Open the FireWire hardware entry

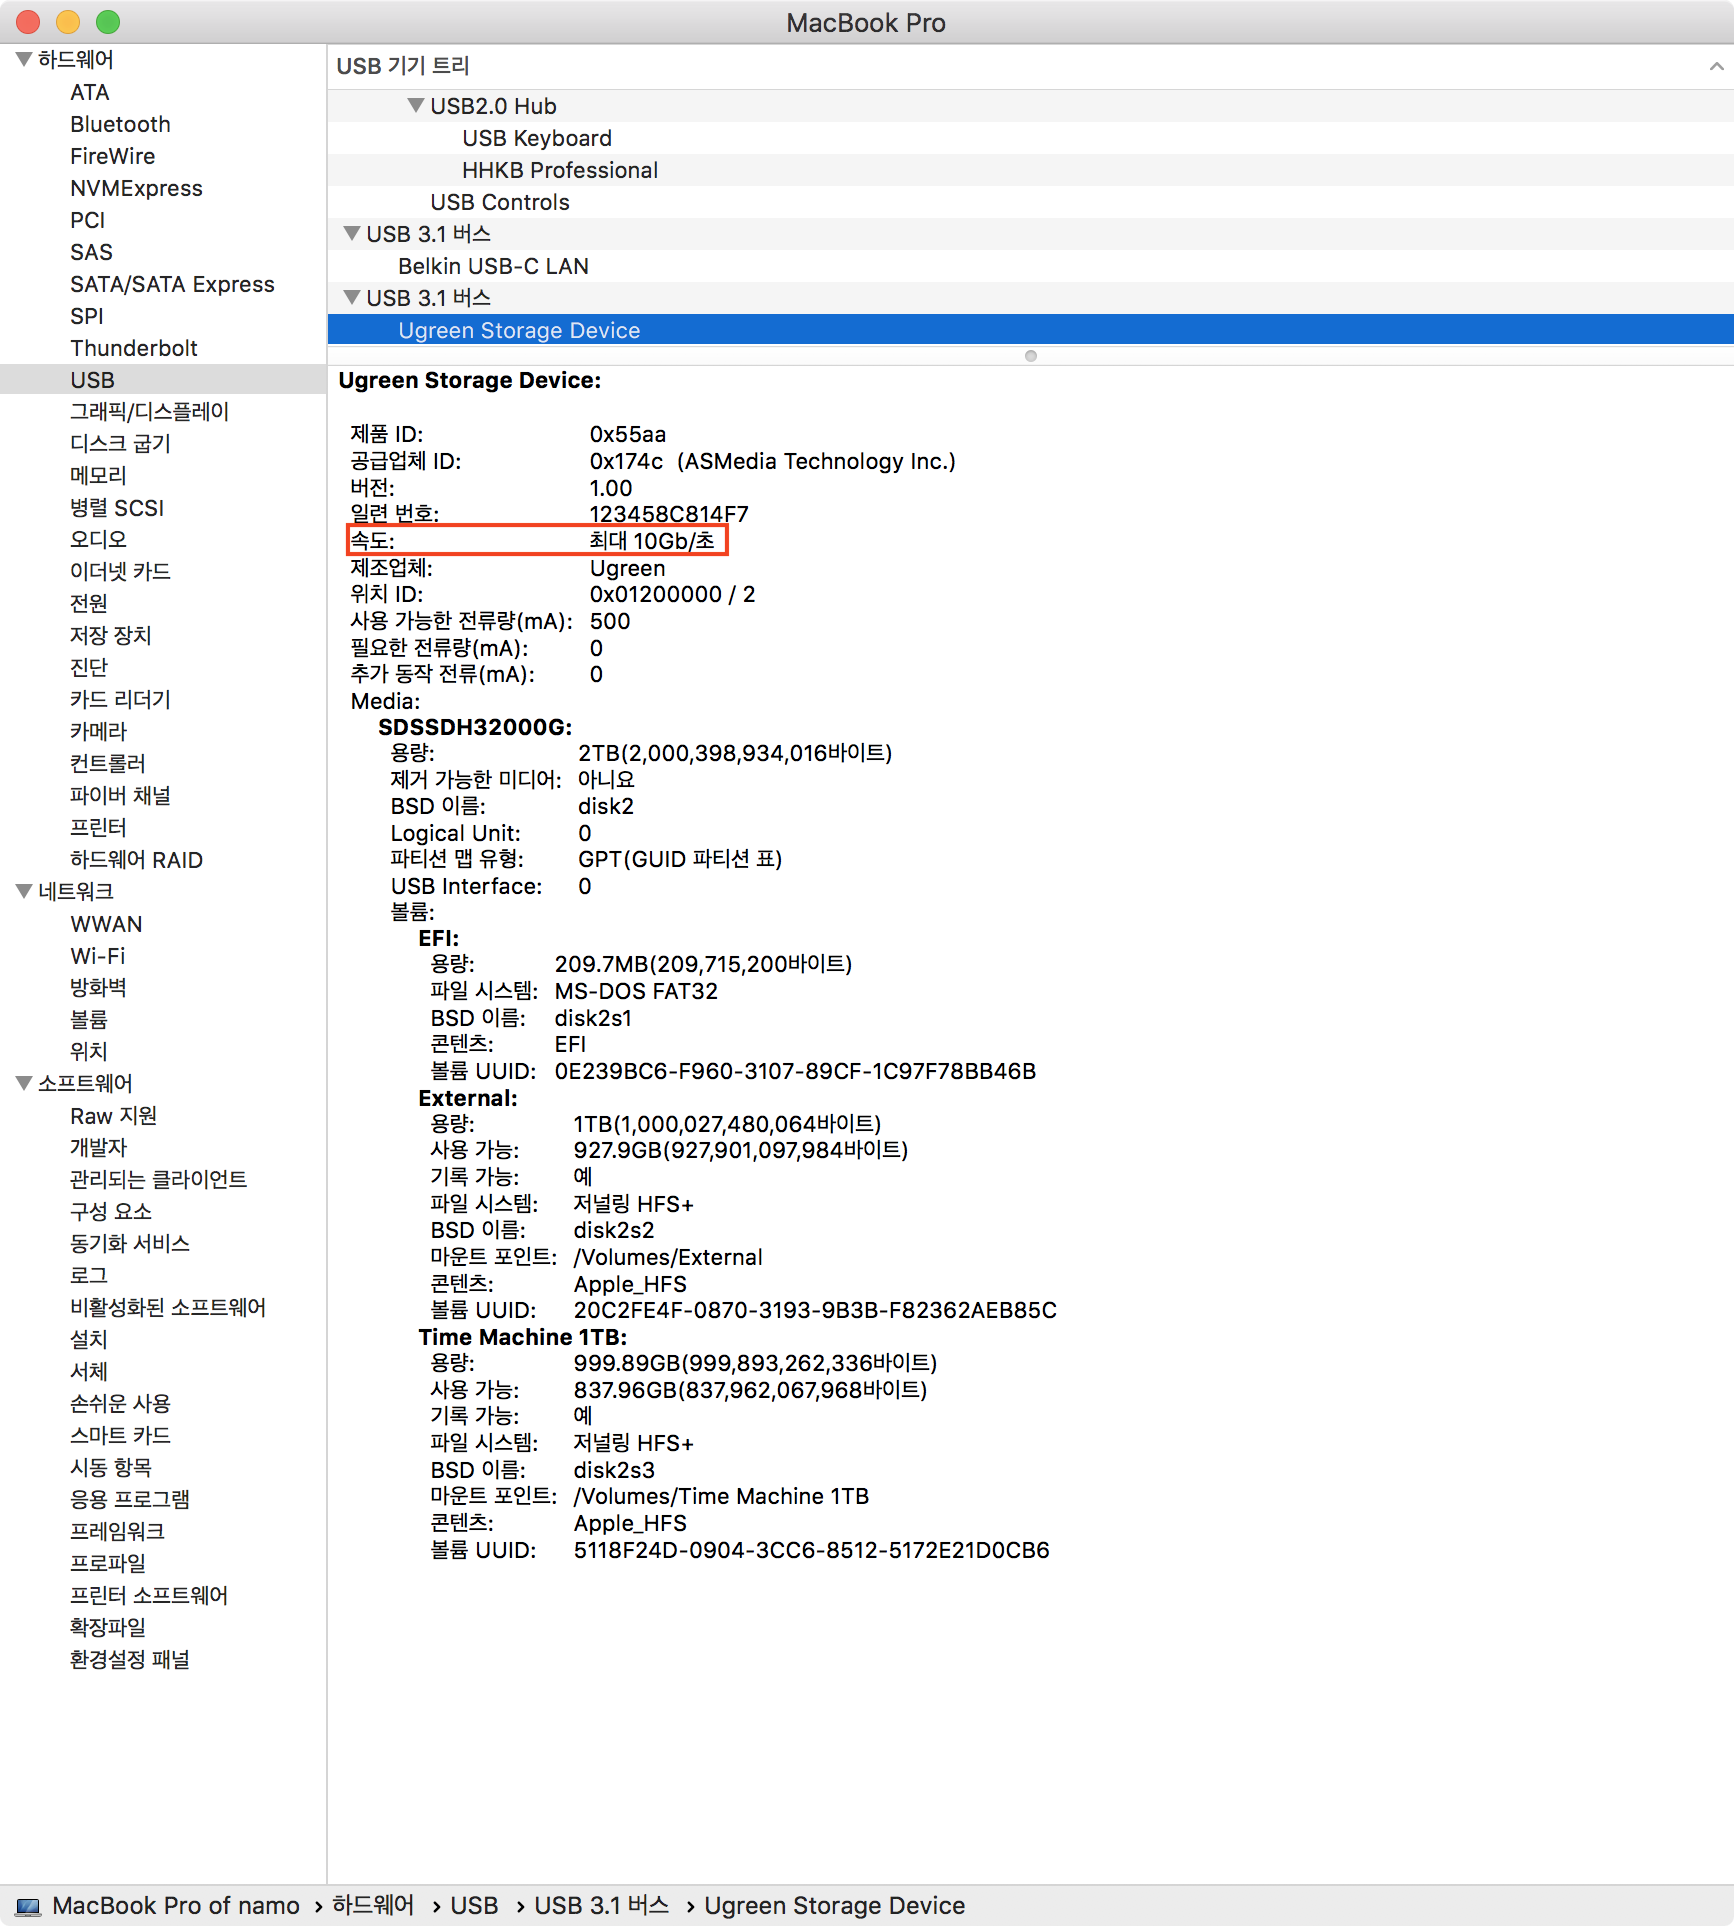point(112,156)
